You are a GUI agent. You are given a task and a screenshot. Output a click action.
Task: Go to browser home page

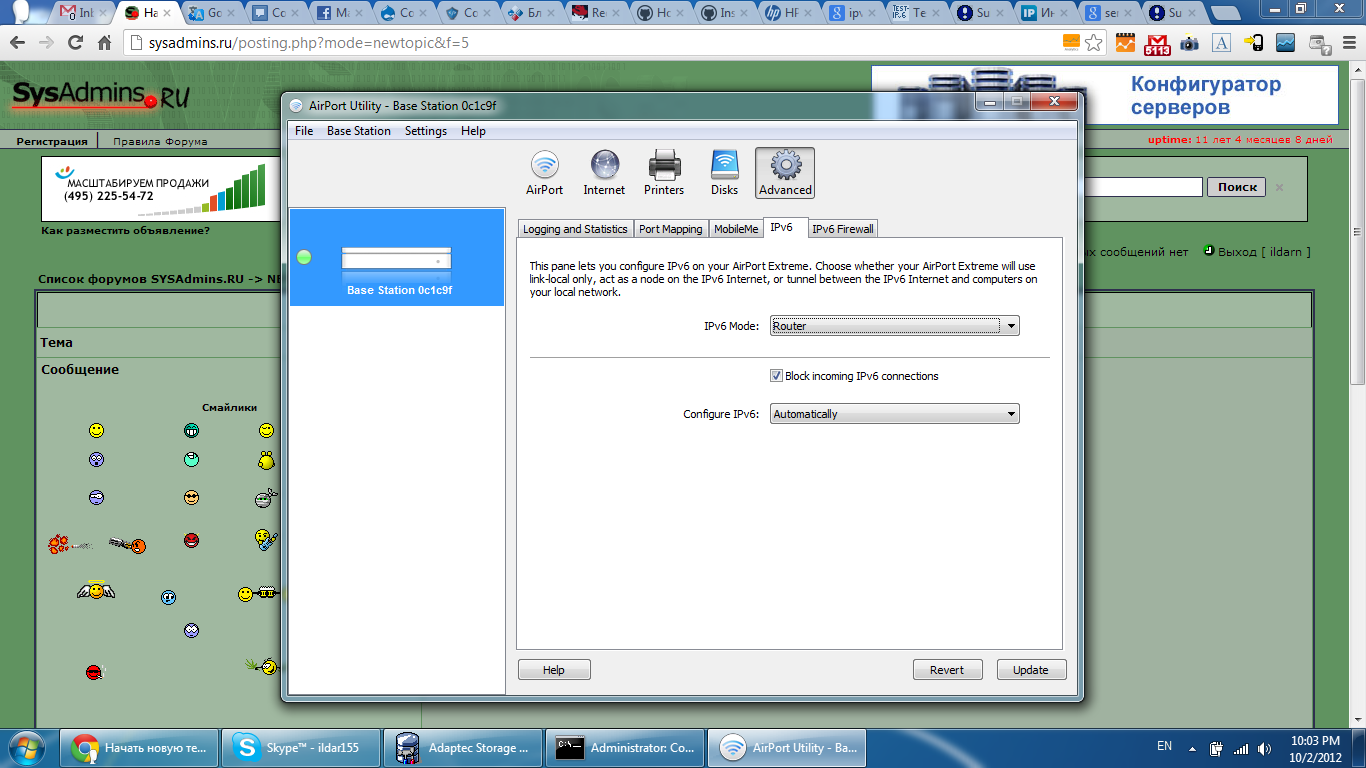click(104, 43)
